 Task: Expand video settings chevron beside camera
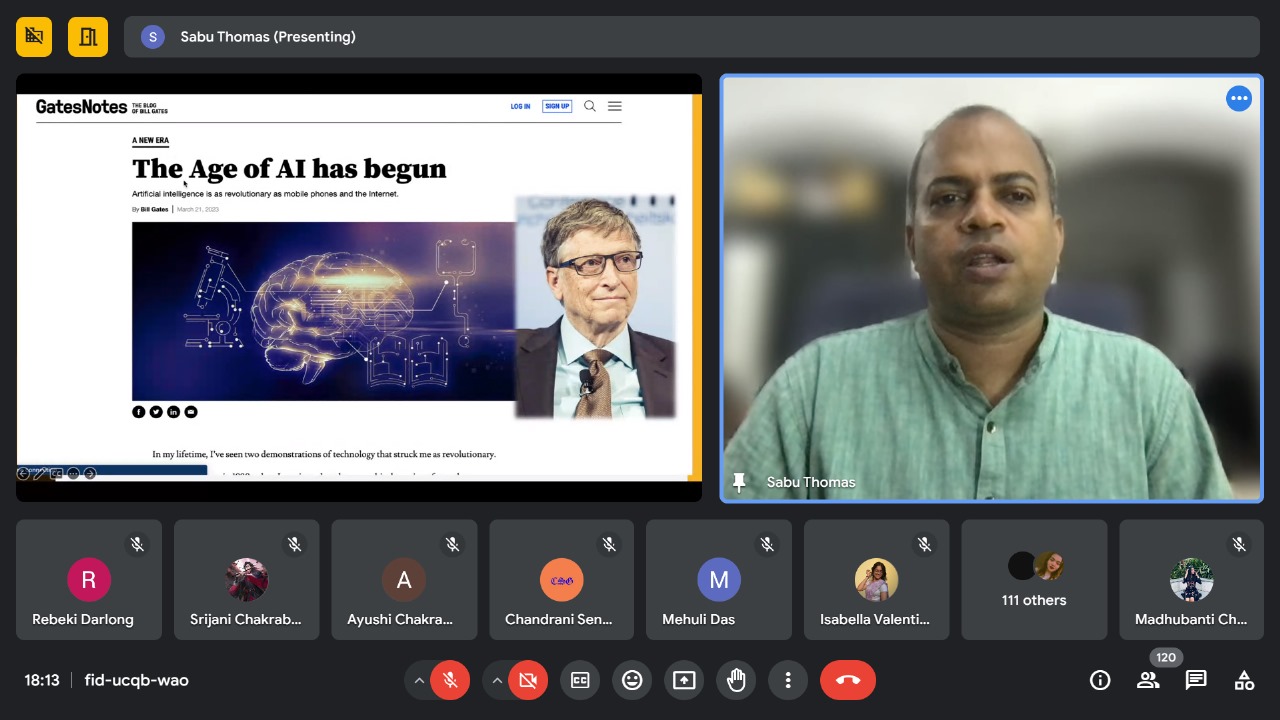point(497,680)
